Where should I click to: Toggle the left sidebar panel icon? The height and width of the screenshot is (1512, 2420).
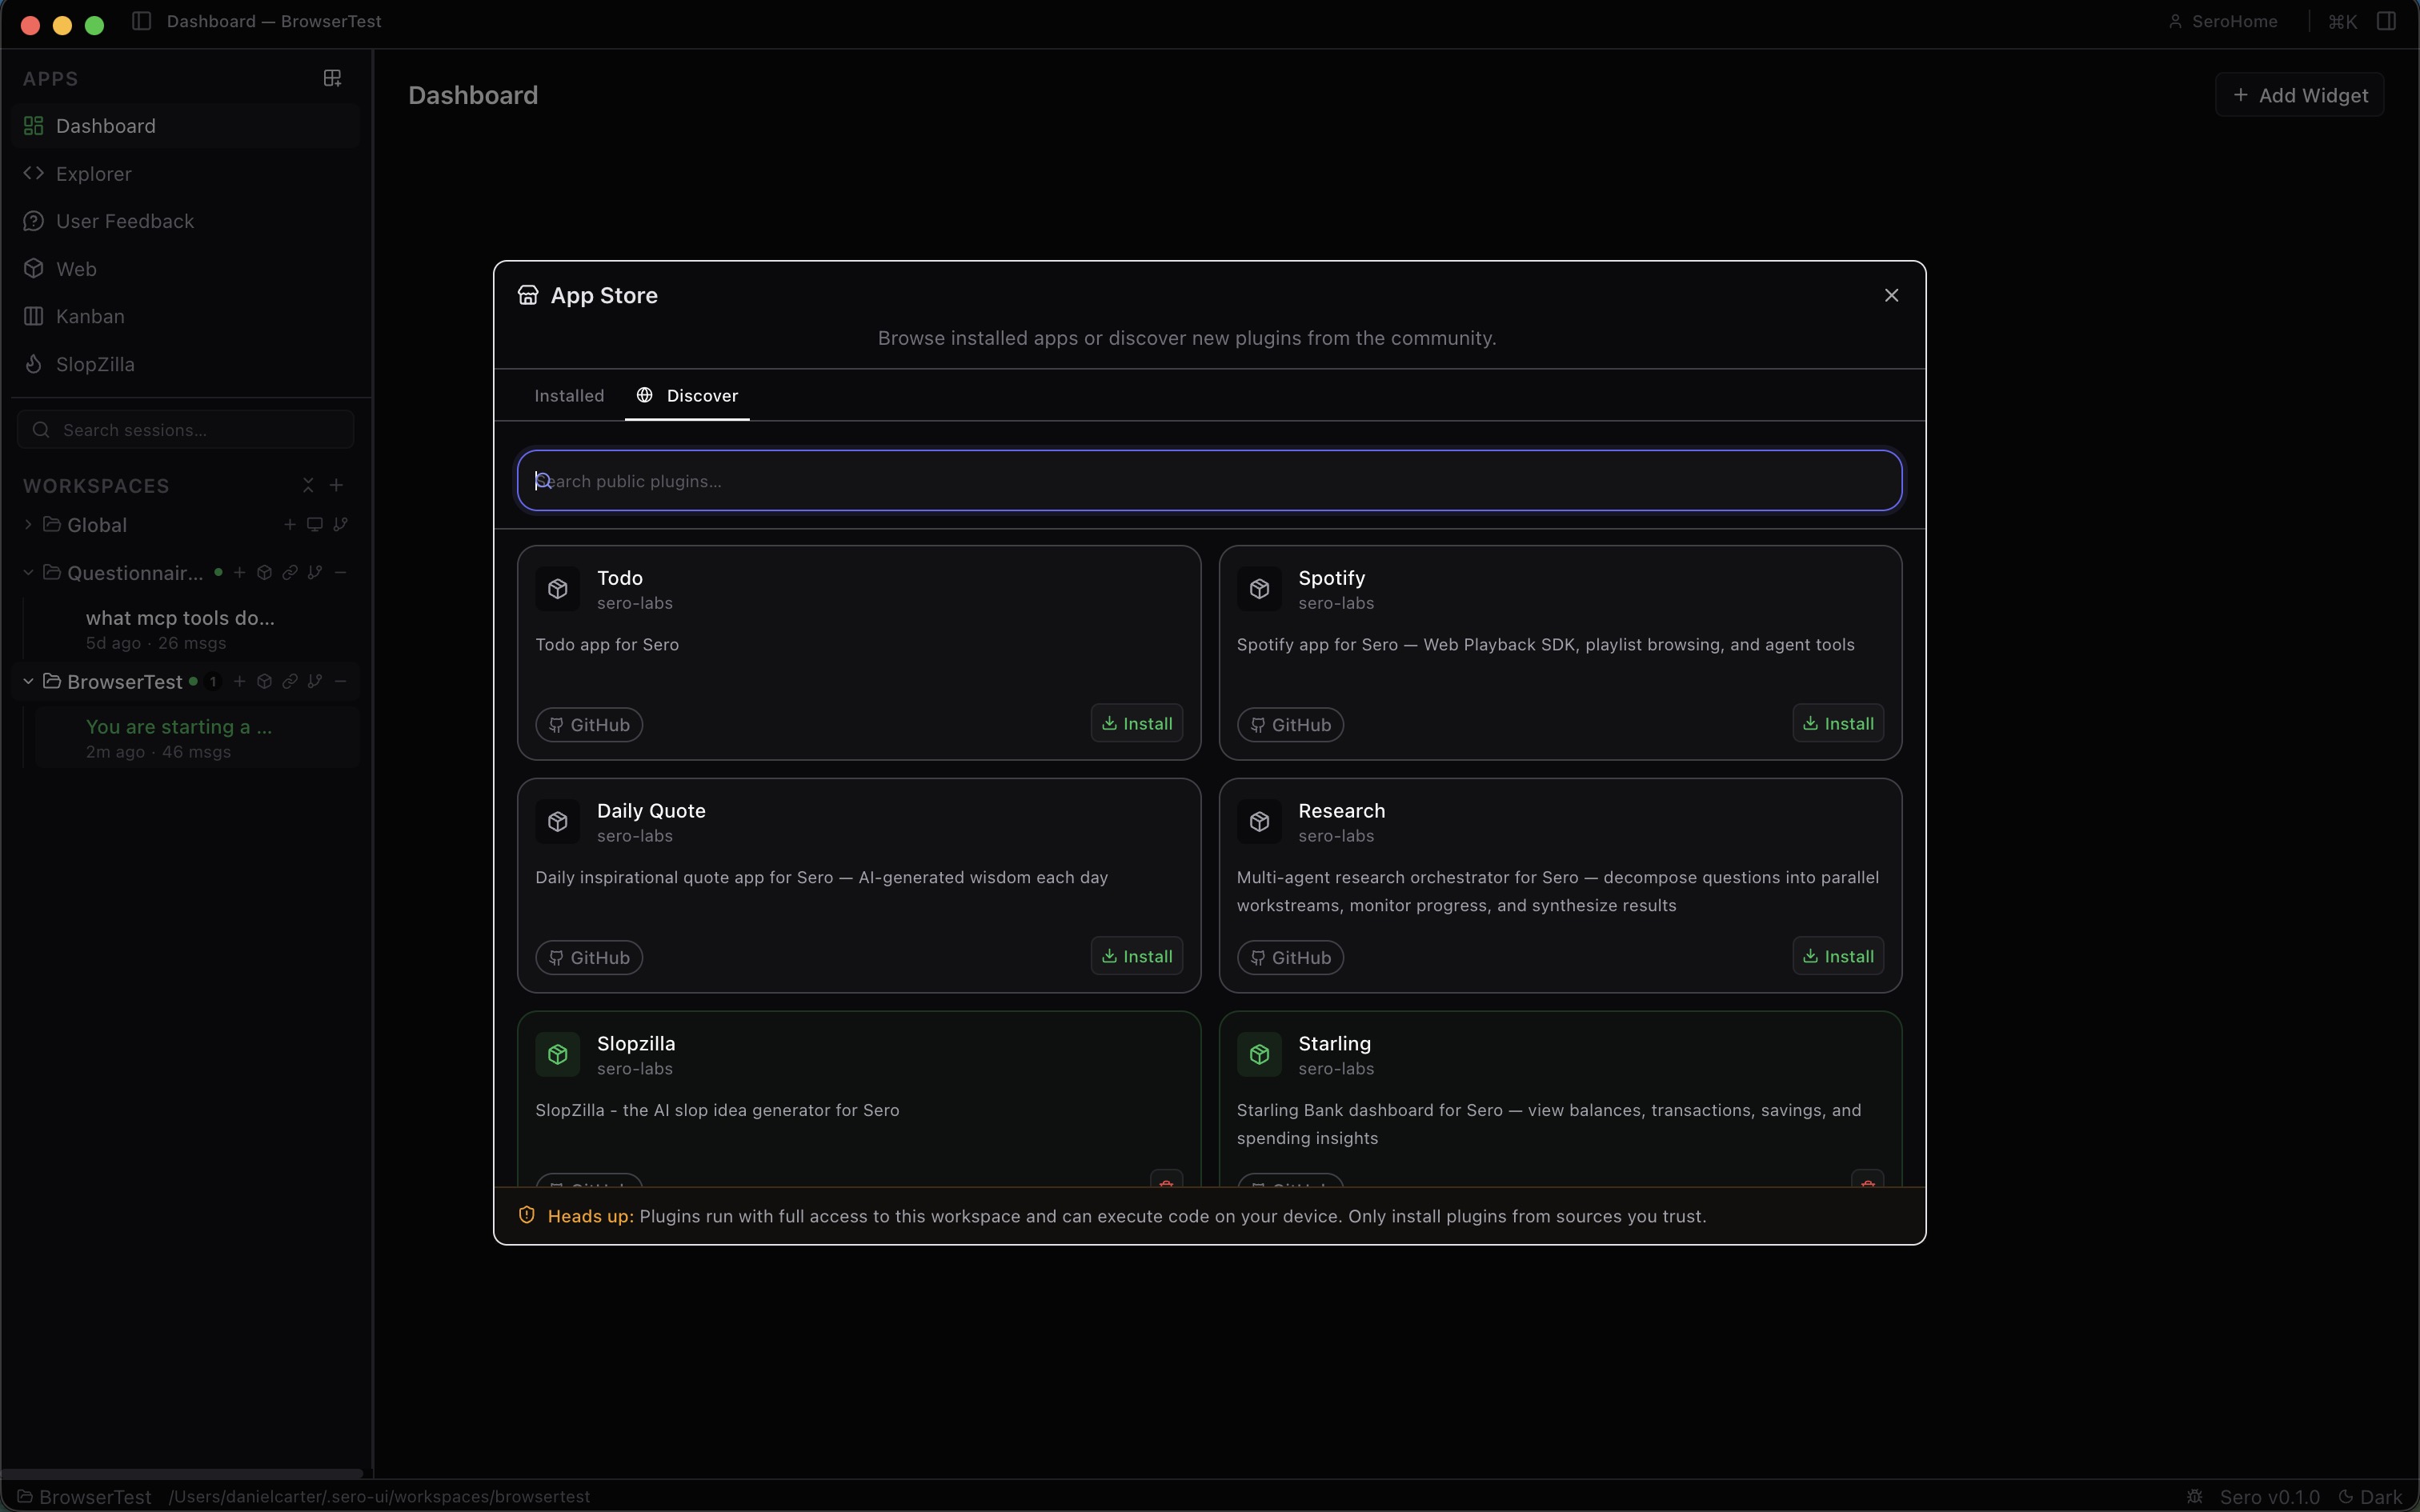click(141, 21)
